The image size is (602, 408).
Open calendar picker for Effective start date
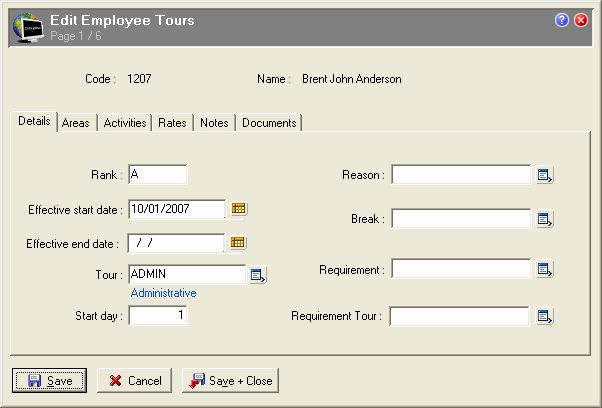[x=239, y=209]
